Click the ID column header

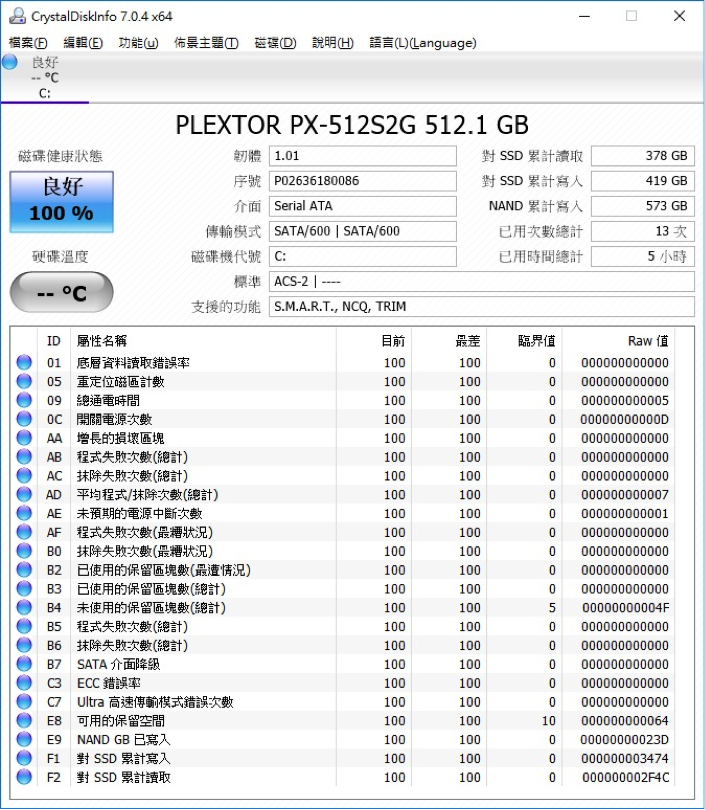pos(54,341)
